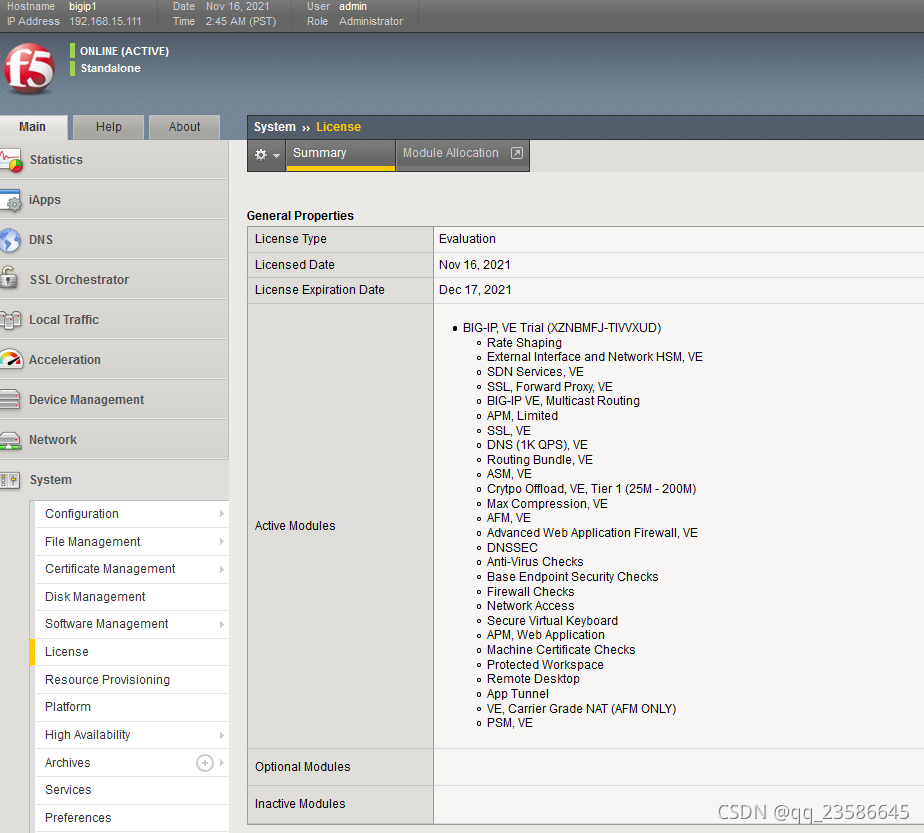
Task: Click the PSM, VE module entry
Action: tap(509, 723)
